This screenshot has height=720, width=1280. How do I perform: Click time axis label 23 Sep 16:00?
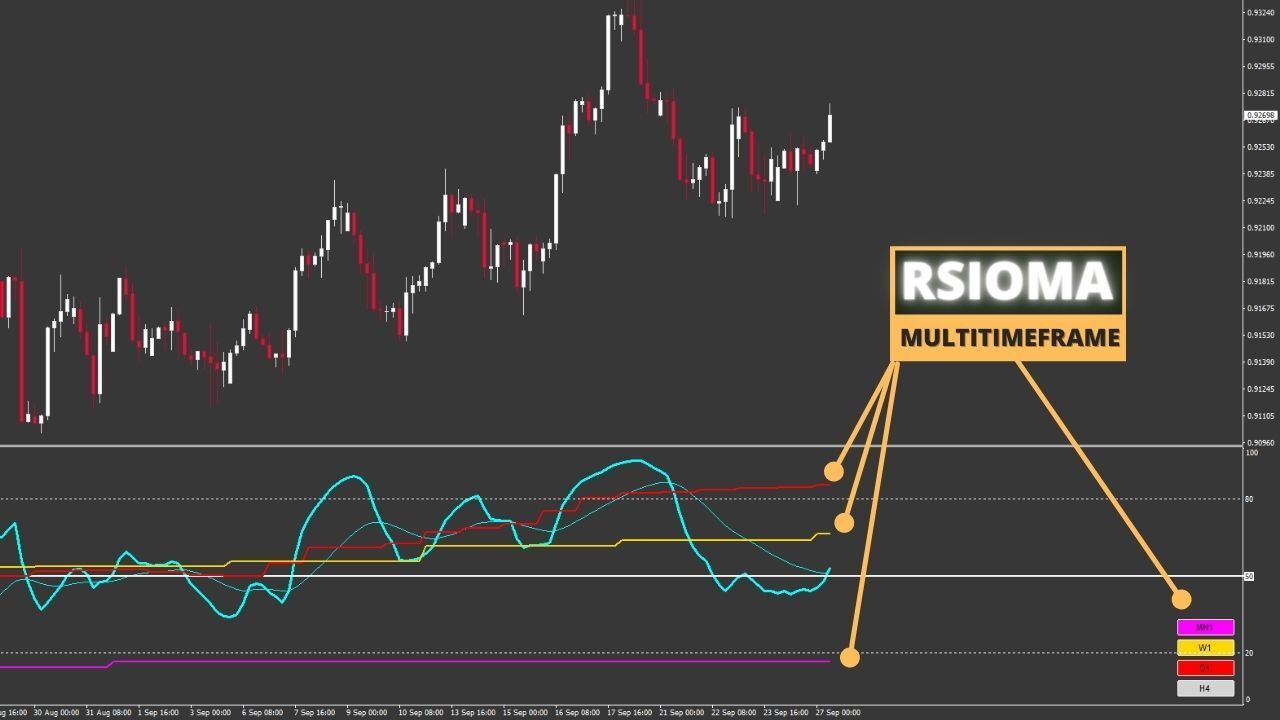pyautogui.click(x=786, y=713)
